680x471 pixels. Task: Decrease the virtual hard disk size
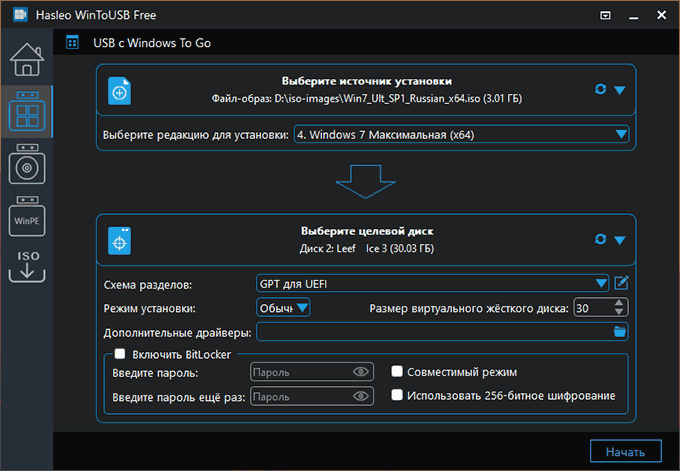(x=619, y=312)
